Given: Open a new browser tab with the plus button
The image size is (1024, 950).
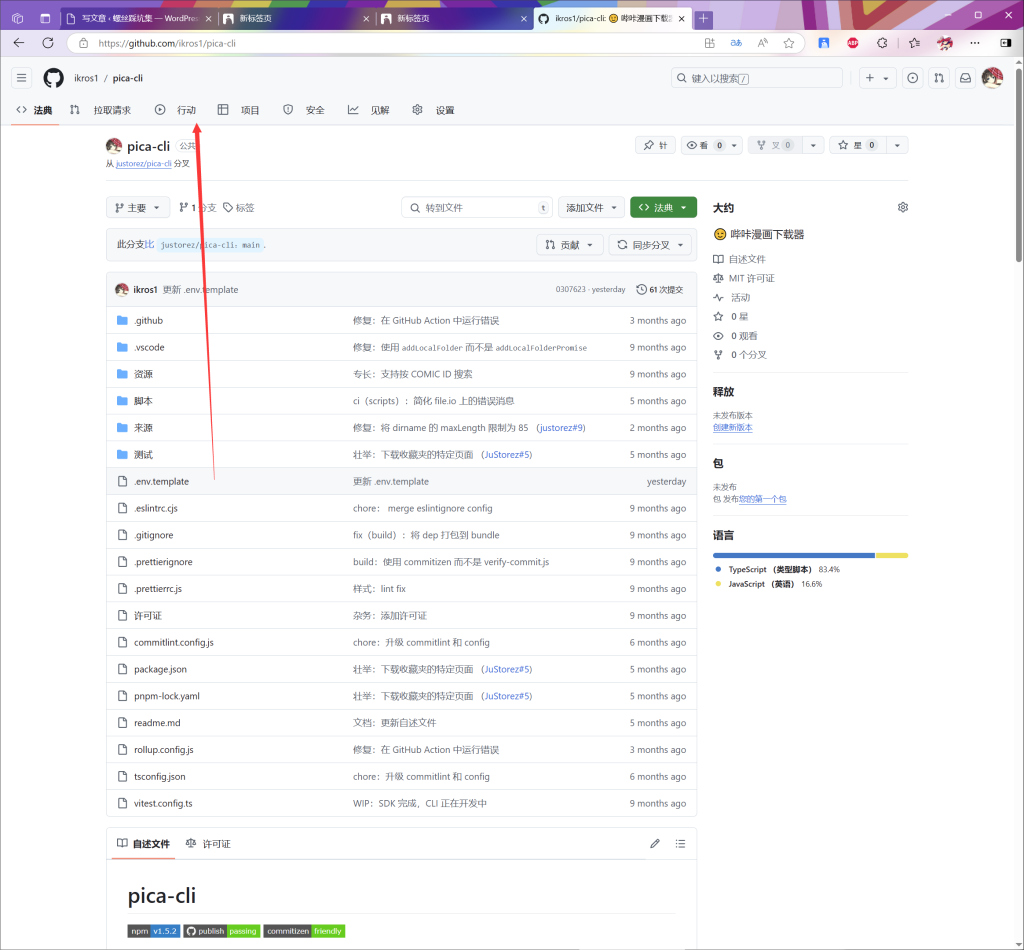Looking at the screenshot, I should coord(703,18).
